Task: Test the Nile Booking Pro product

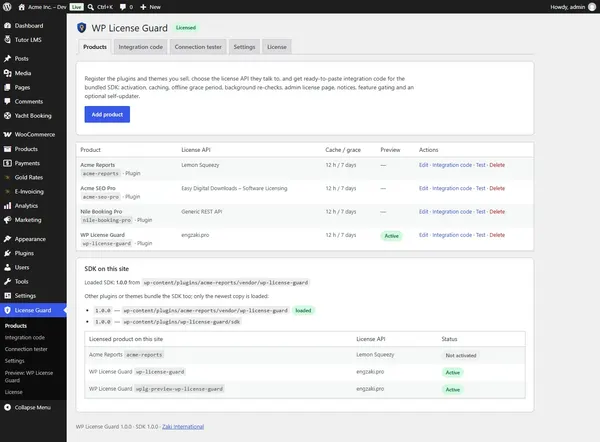Action: pyautogui.click(x=481, y=212)
